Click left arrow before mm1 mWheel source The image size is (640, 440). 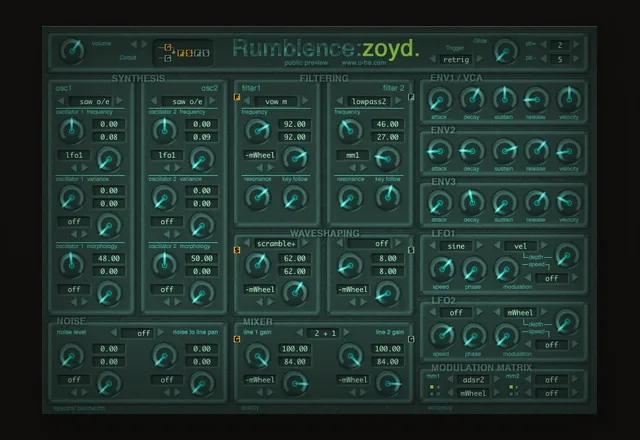(x=450, y=393)
